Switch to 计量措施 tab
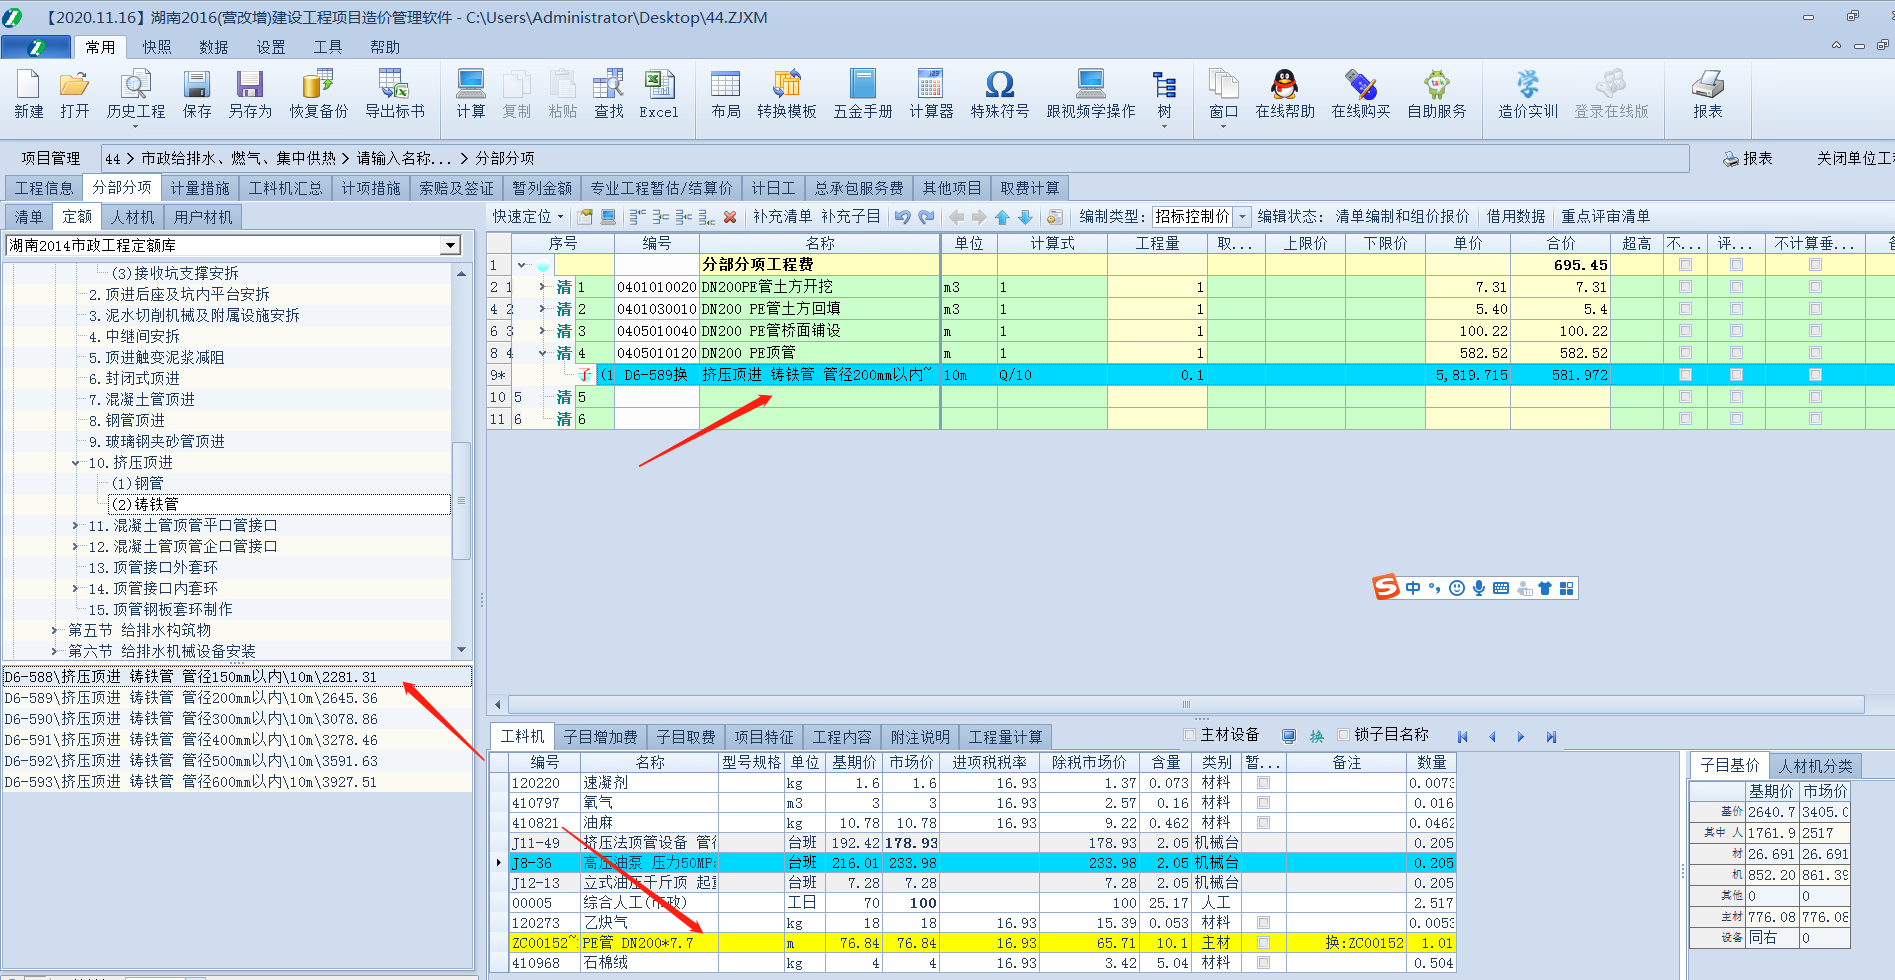Viewport: 1895px width, 980px height. (199, 188)
